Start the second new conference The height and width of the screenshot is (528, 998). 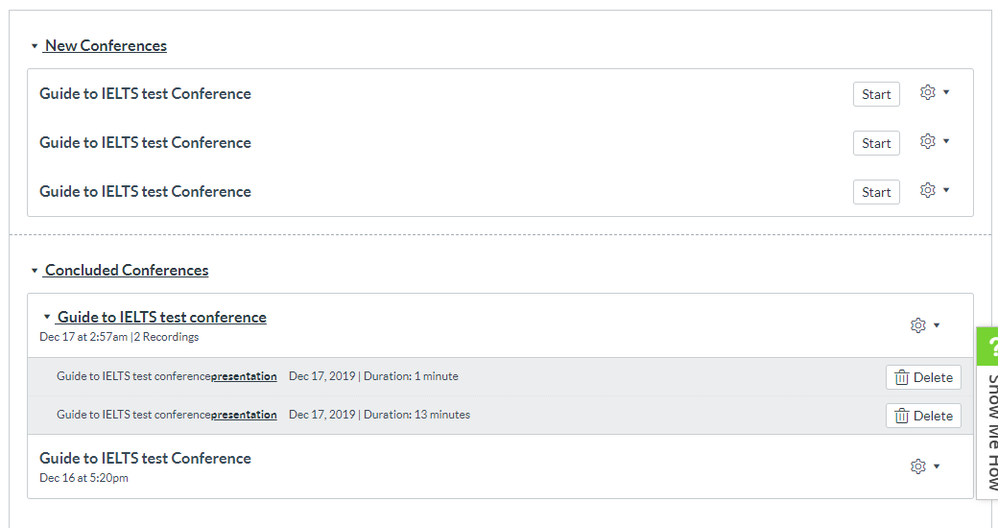point(876,143)
